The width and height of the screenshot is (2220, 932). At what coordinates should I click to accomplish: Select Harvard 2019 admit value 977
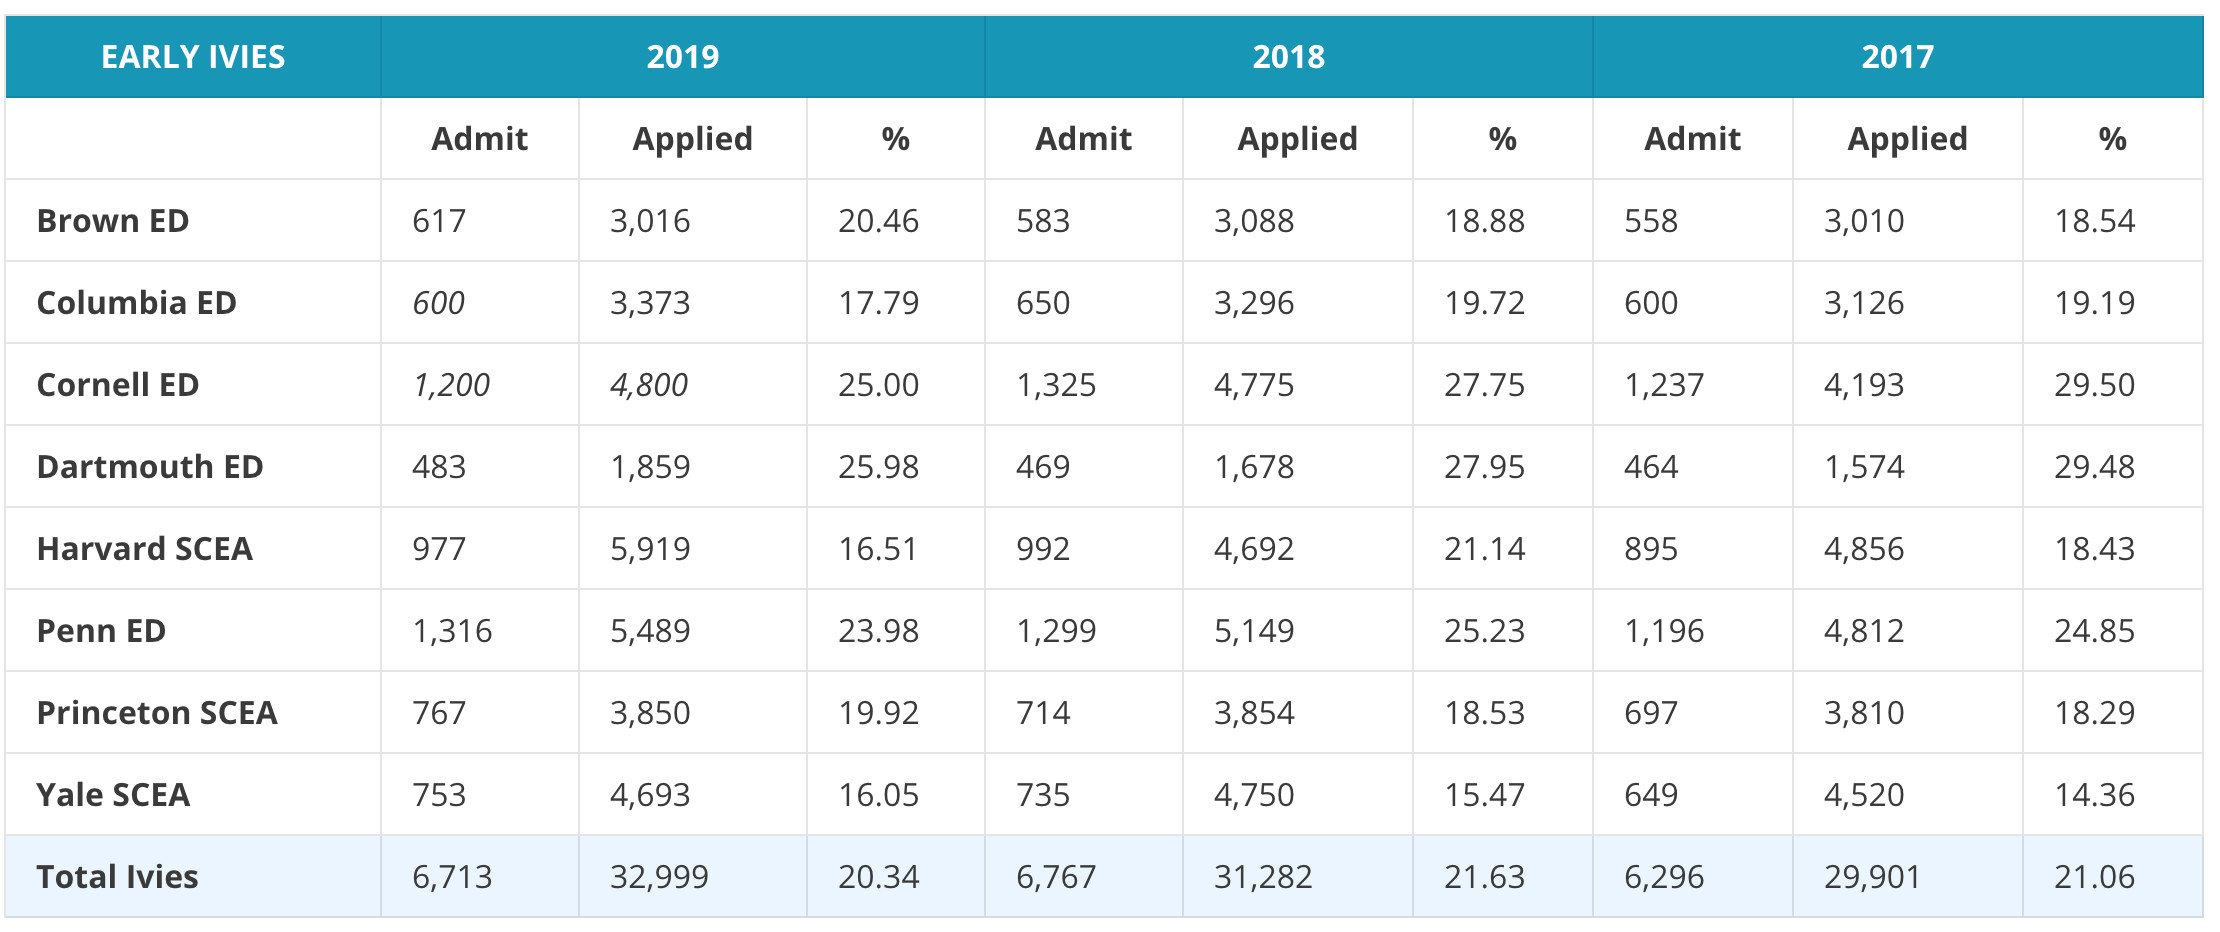click(439, 549)
